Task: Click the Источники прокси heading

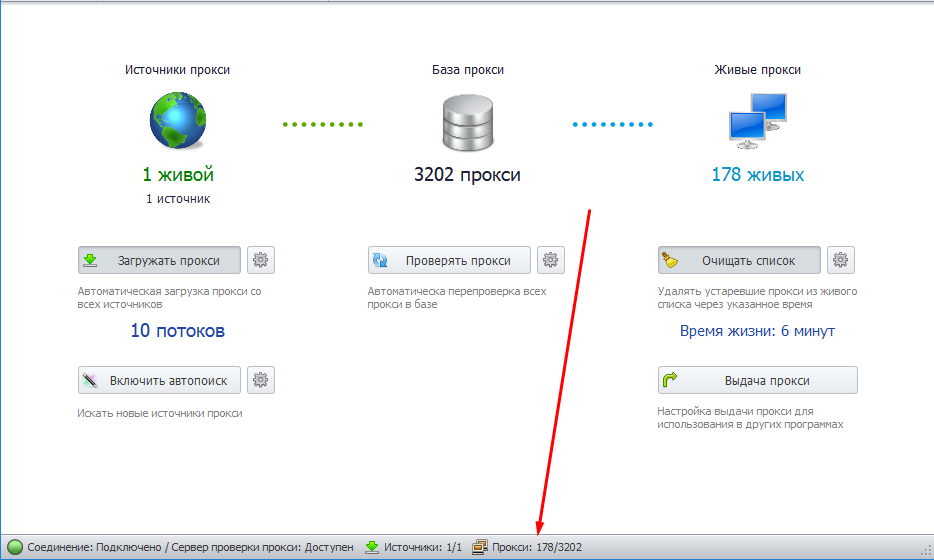Action: pyautogui.click(x=177, y=70)
